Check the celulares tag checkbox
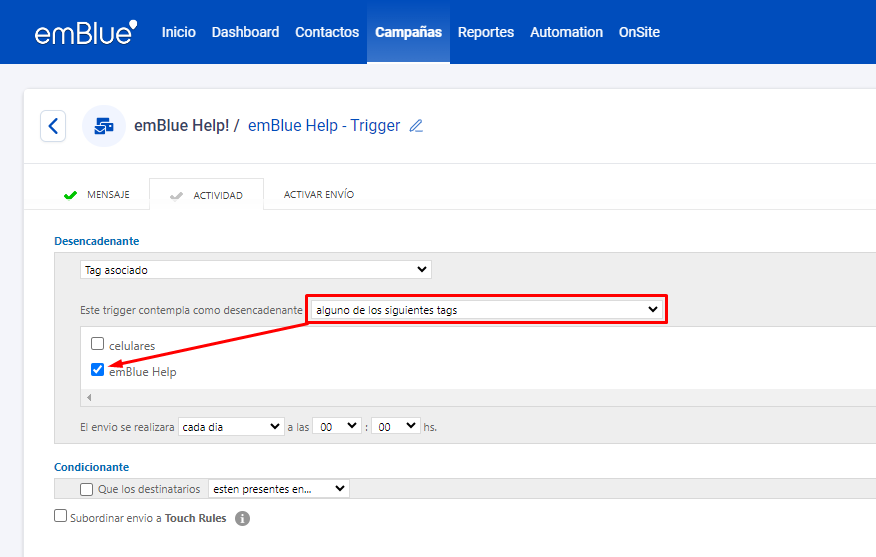The height and width of the screenshot is (557, 876). 98,344
